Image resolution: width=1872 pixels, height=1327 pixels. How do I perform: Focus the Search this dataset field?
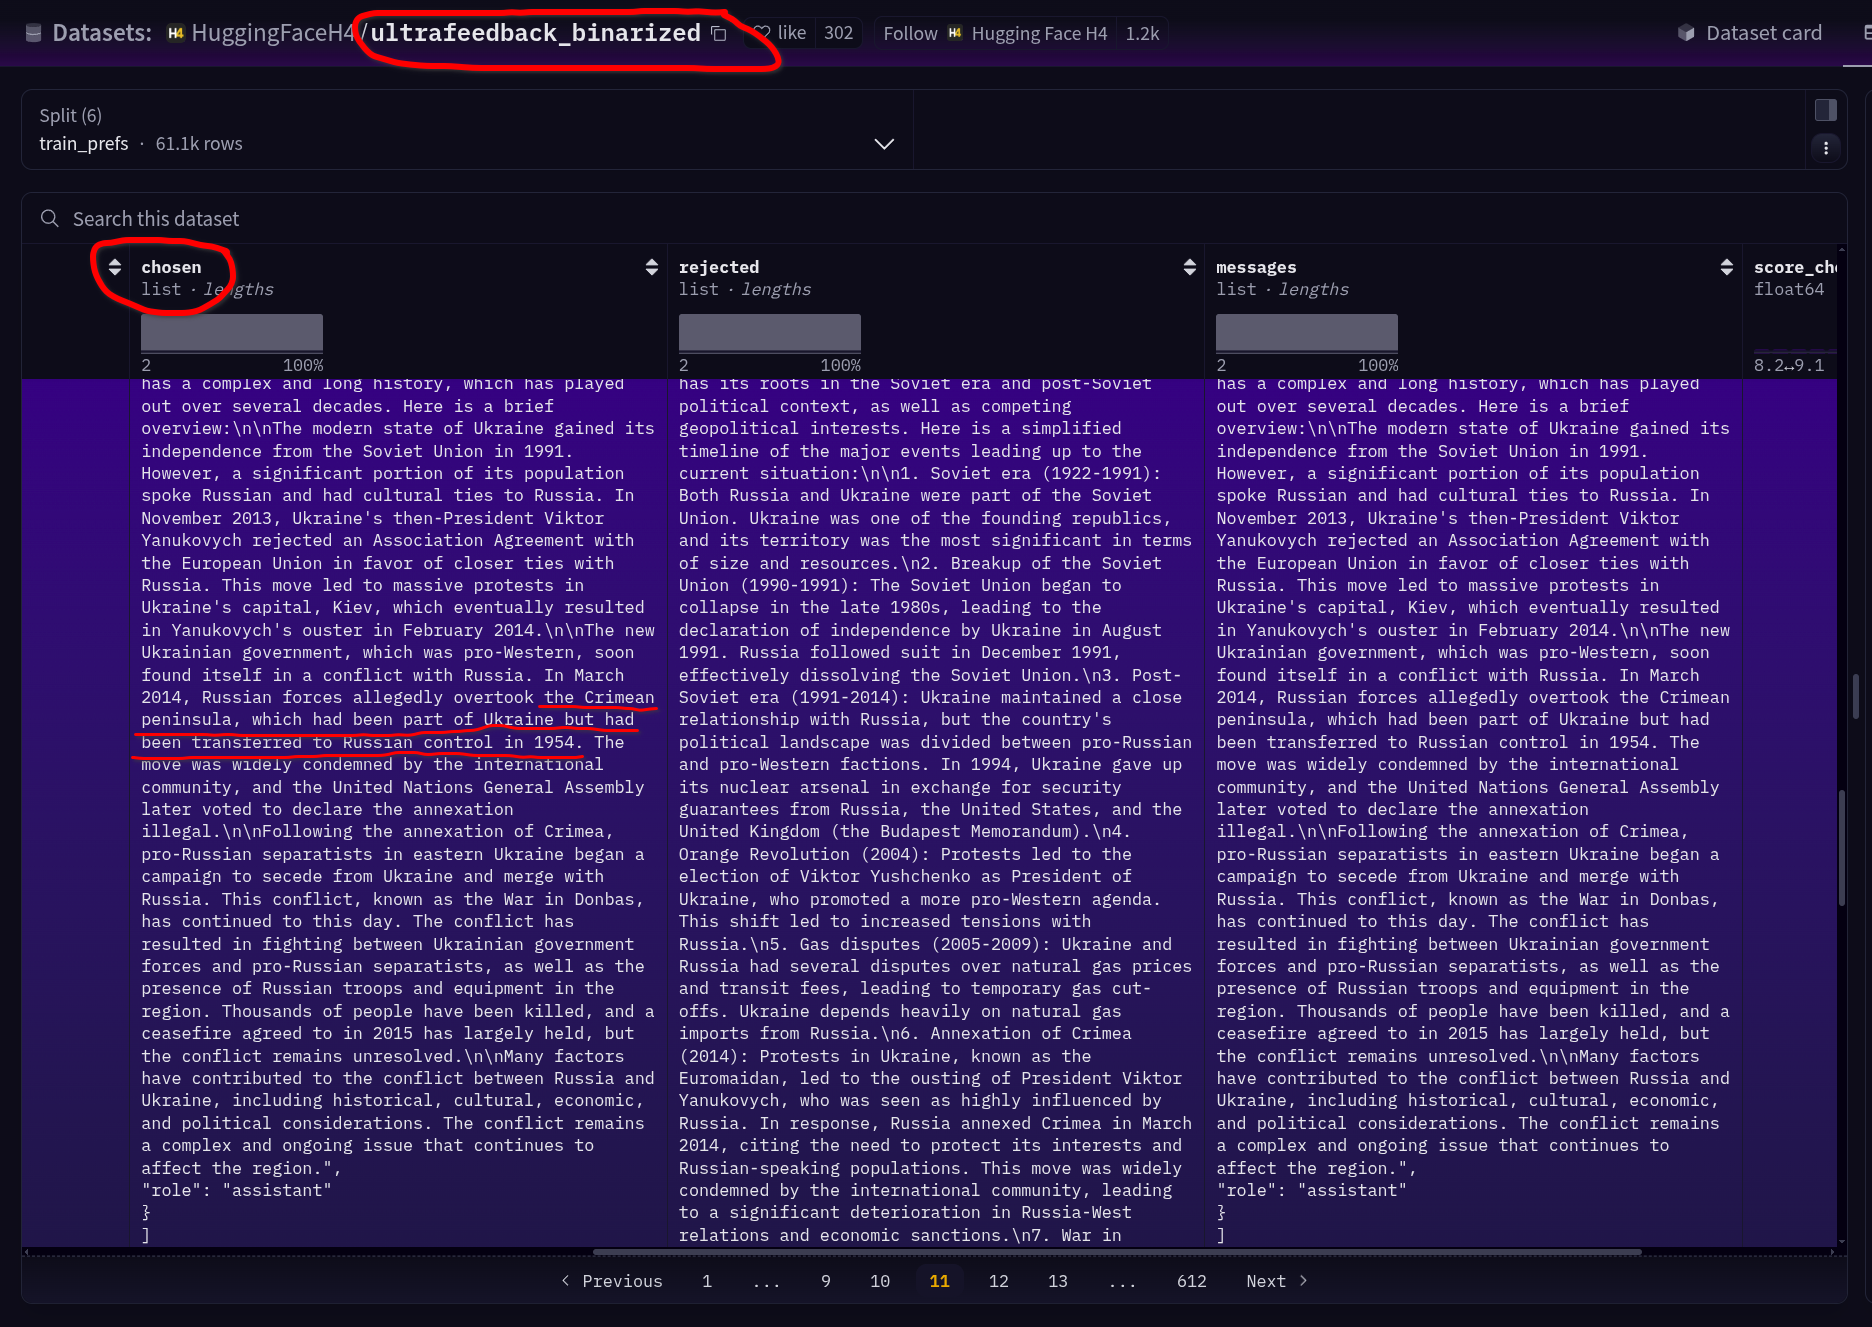(x=934, y=218)
